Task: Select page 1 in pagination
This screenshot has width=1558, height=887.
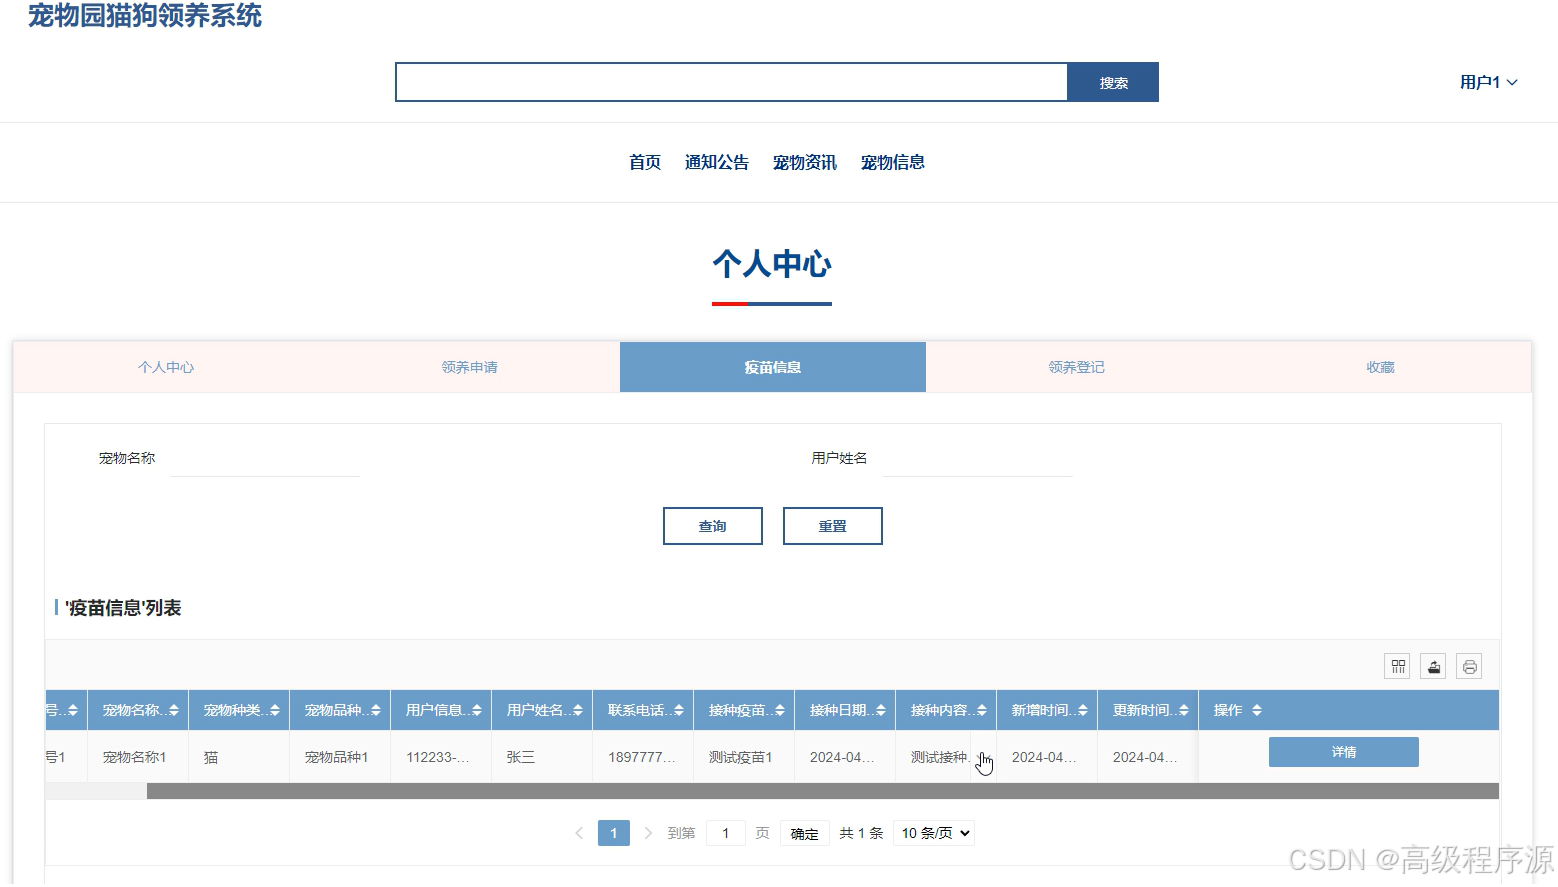Action: [x=614, y=833]
